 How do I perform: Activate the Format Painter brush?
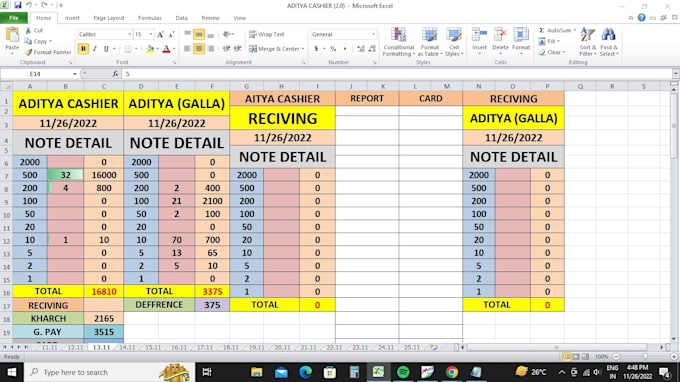pos(28,52)
